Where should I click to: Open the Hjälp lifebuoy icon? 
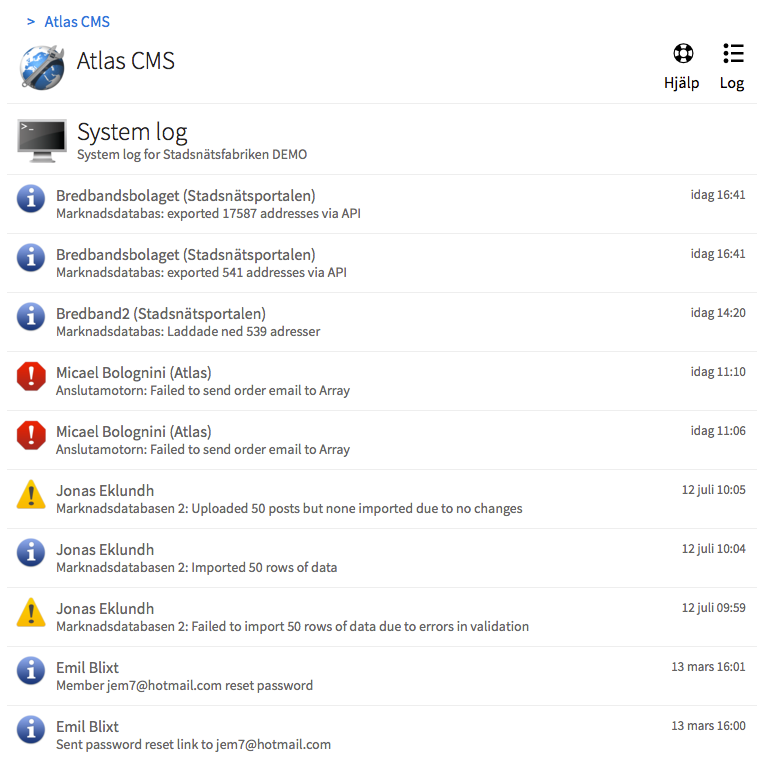[682, 54]
